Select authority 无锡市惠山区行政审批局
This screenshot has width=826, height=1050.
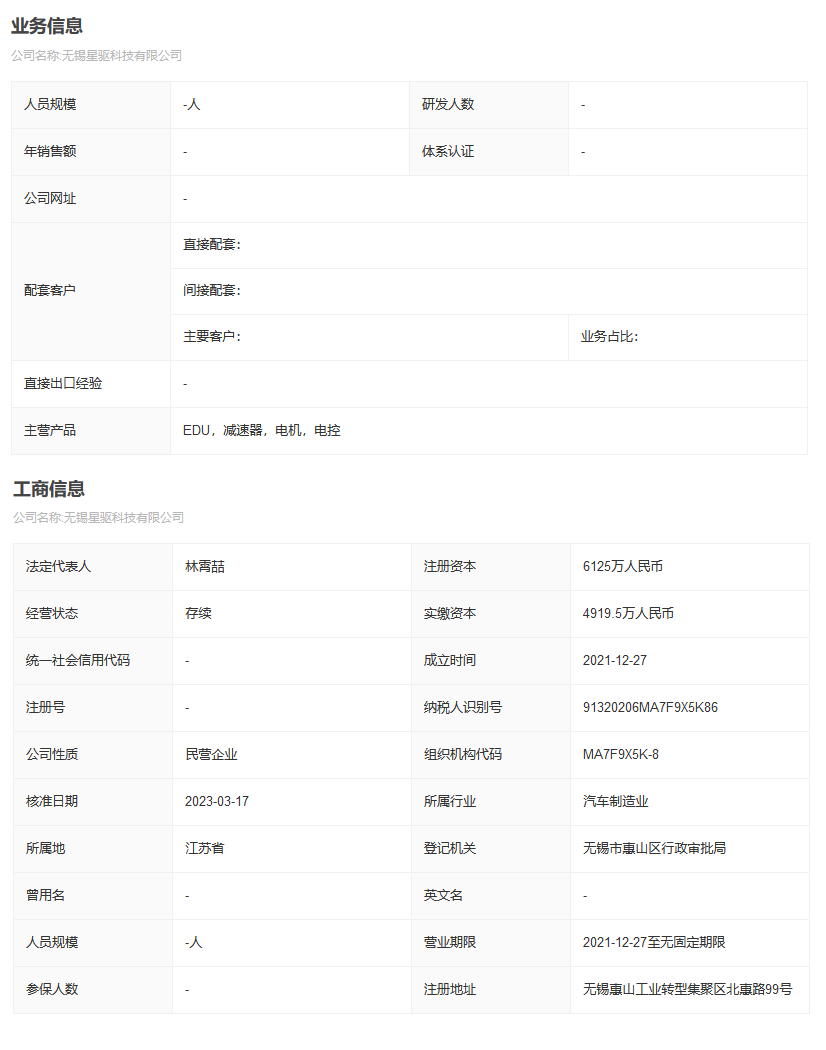click(x=655, y=848)
